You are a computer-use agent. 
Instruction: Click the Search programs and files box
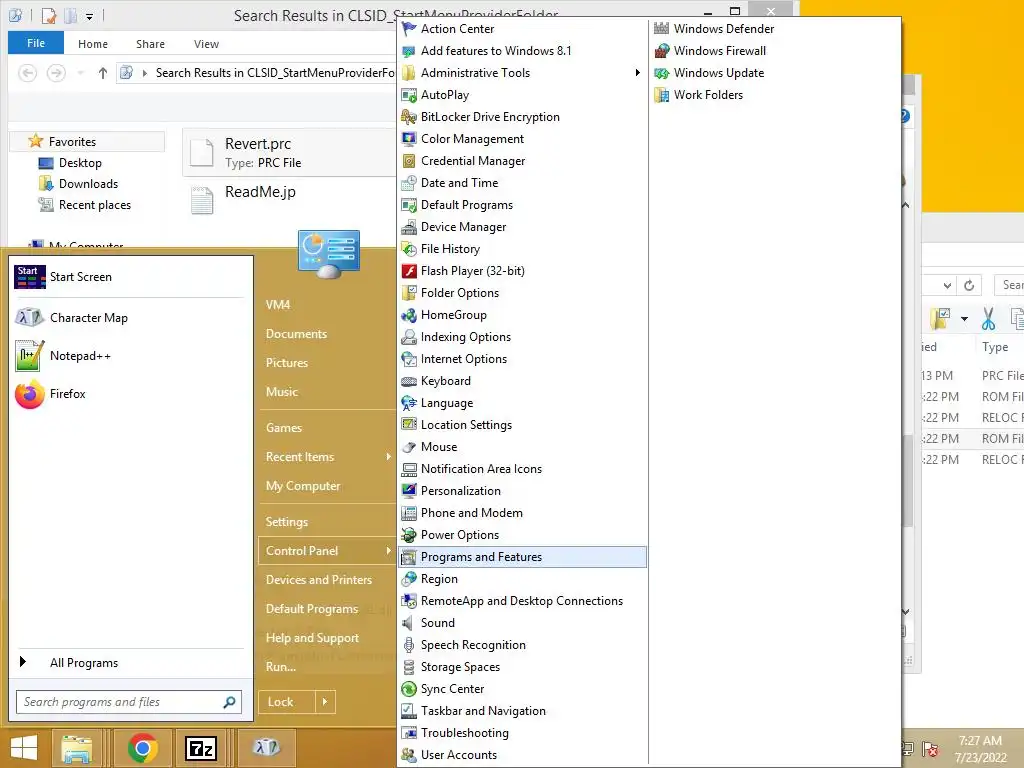pos(129,702)
